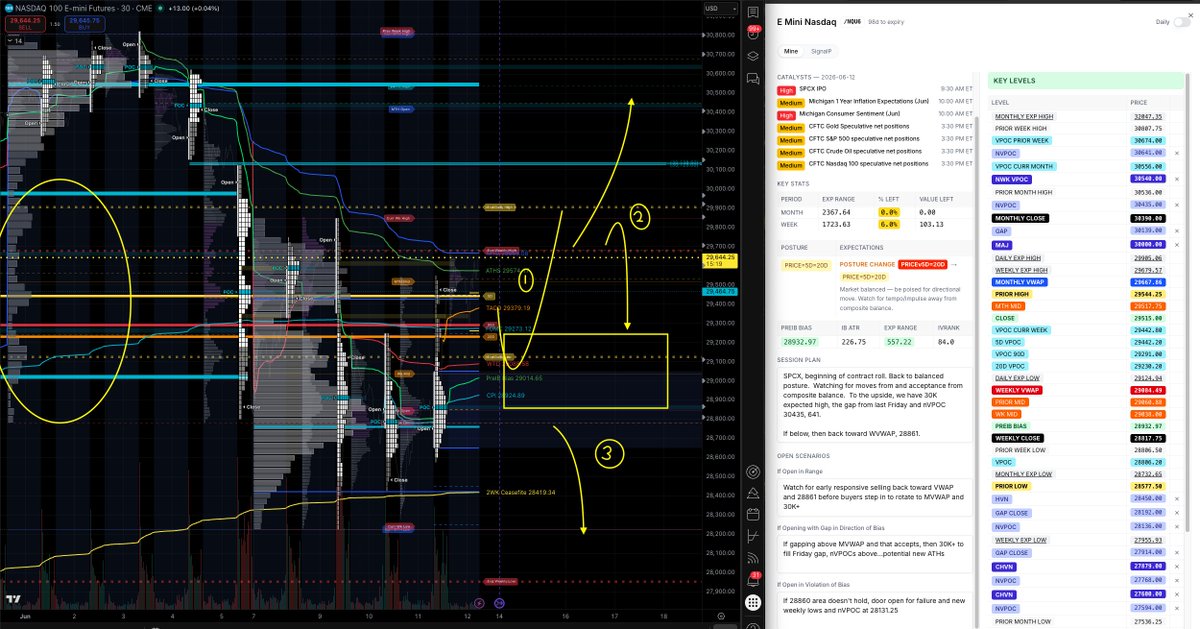The width and height of the screenshot is (1200, 629).
Task: Click the MONTHLY VWAP blue level badge
Action: (1021, 282)
